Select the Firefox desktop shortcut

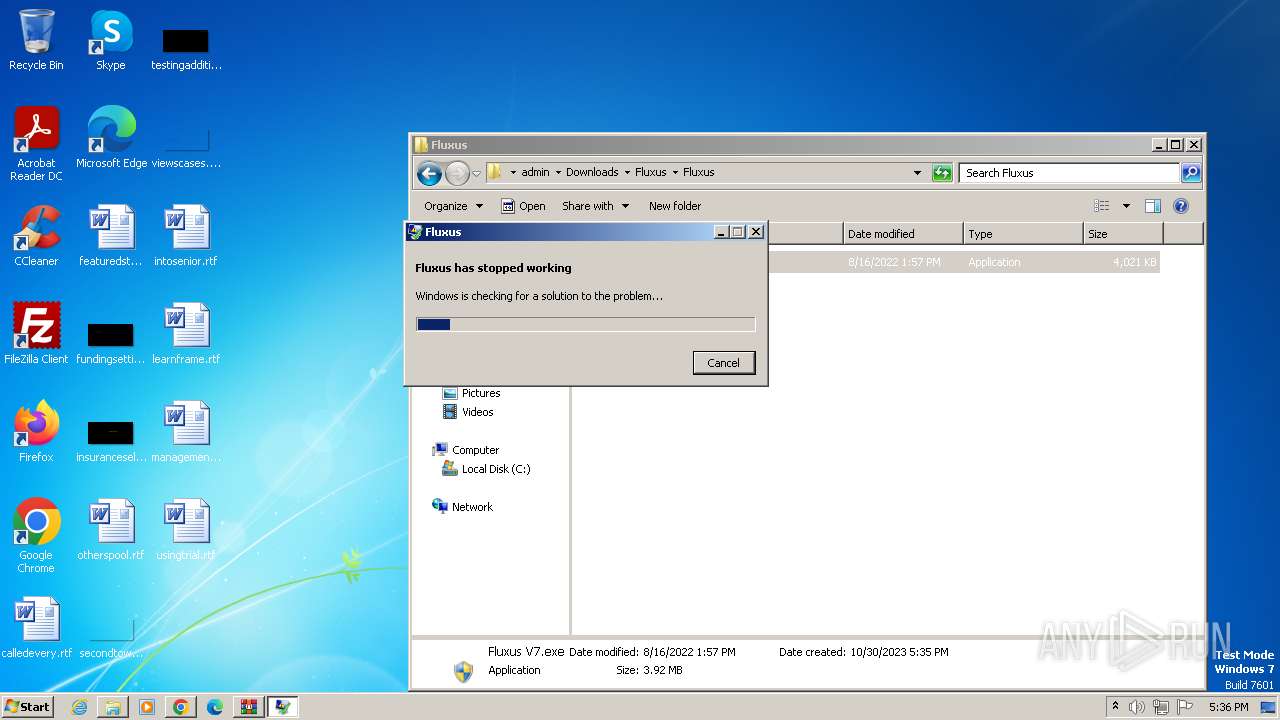[36, 432]
